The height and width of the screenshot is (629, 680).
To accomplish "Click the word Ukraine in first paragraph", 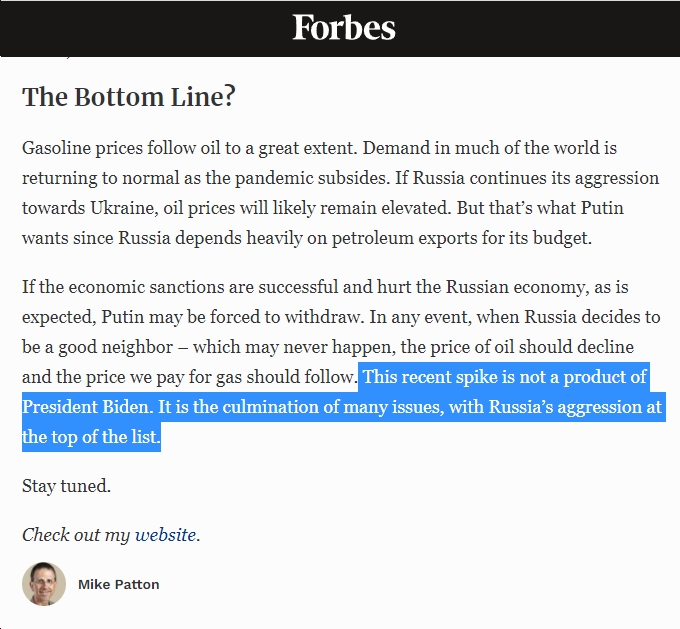I will (x=124, y=208).
